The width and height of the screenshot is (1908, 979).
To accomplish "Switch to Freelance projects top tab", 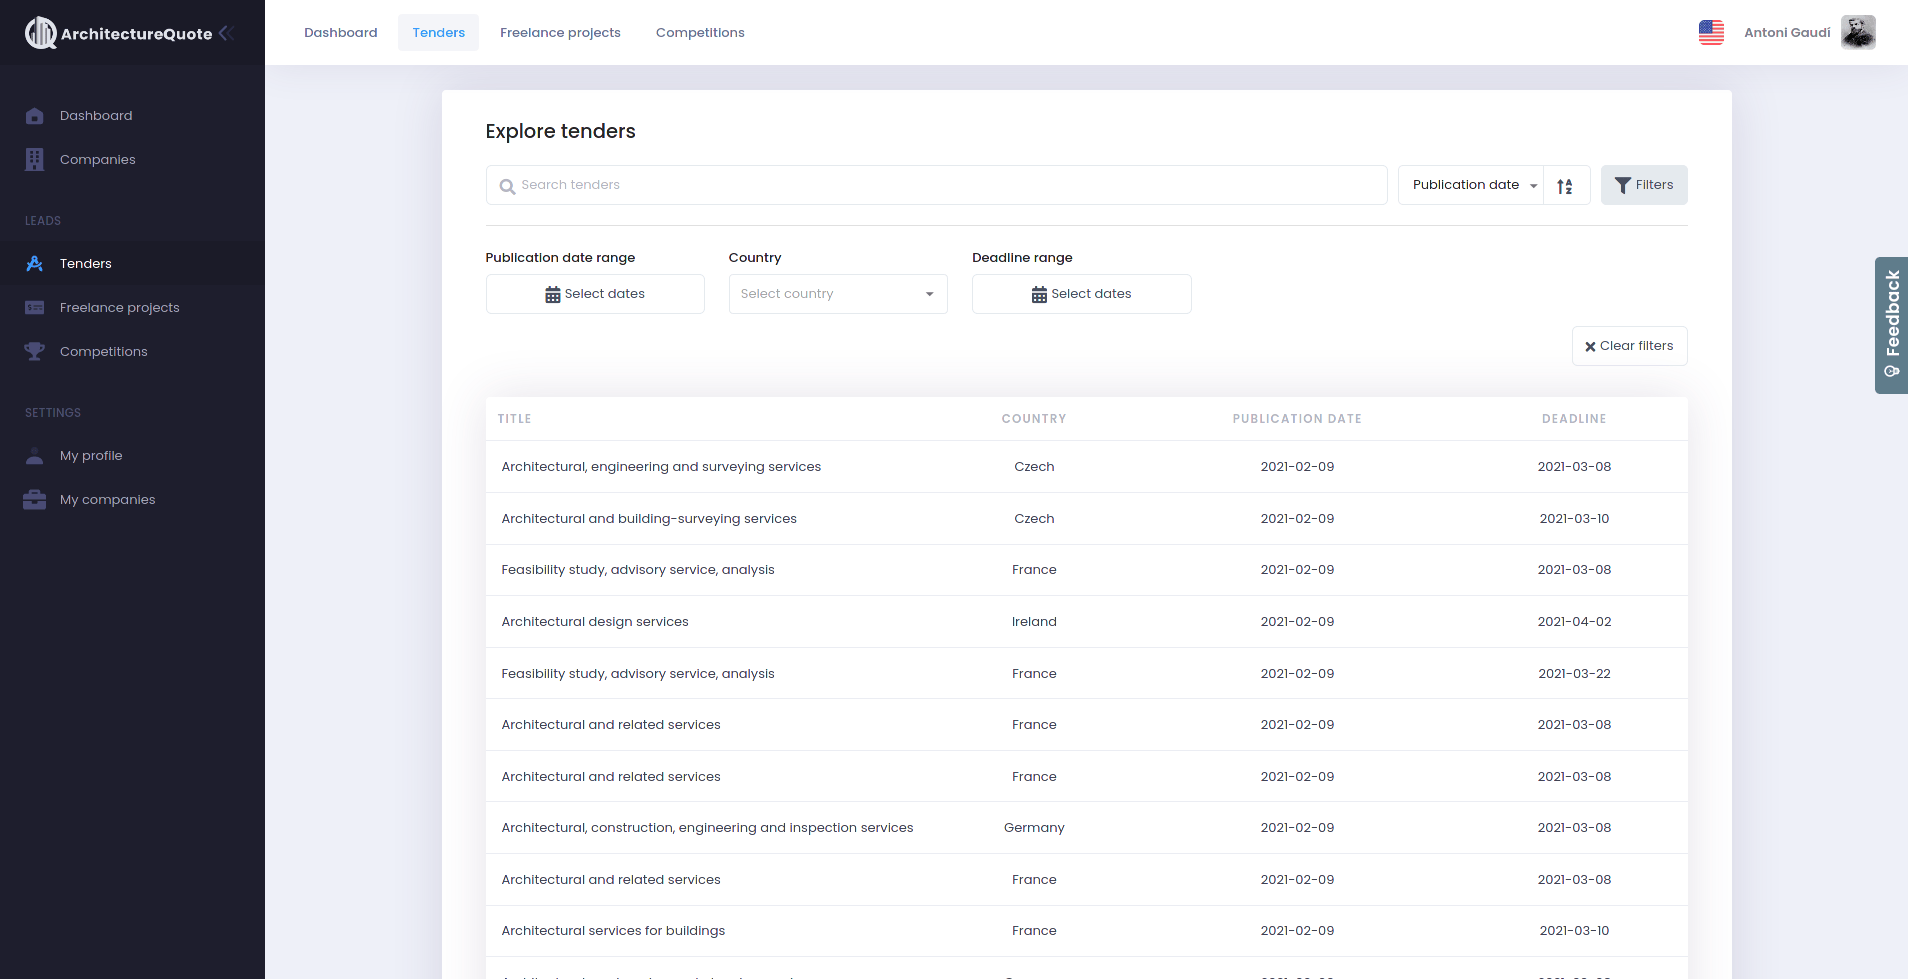I will [x=560, y=33].
